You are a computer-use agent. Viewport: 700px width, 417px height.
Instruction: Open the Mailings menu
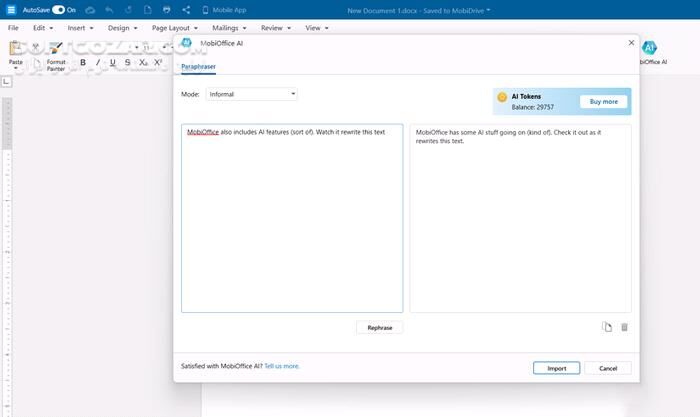228,28
